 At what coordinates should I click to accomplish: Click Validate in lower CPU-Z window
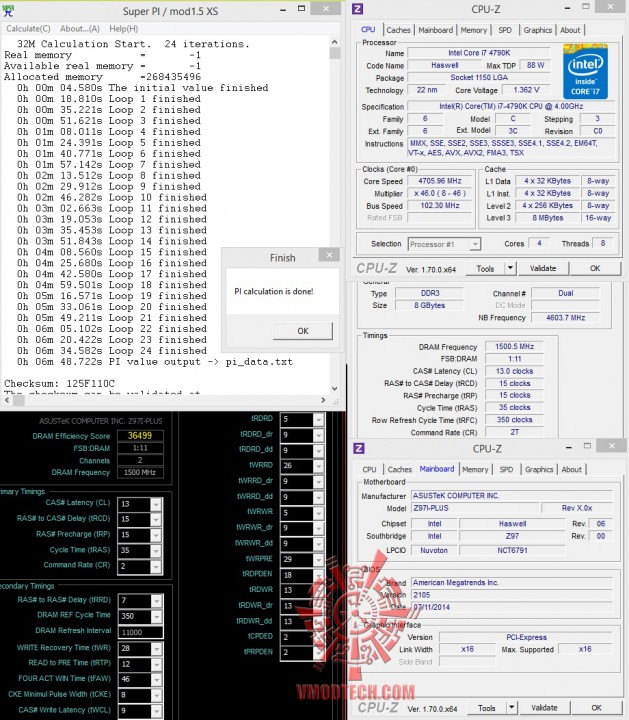click(544, 708)
